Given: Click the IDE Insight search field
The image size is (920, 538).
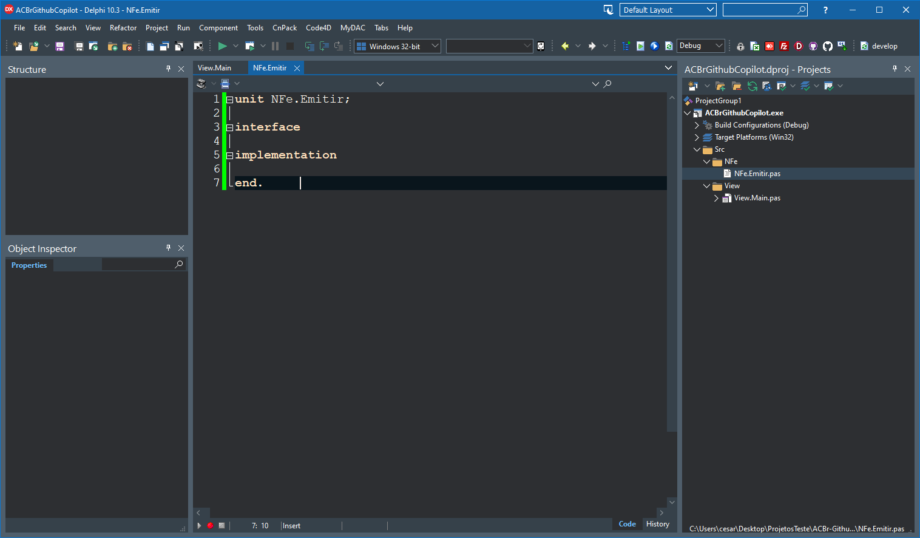Looking at the screenshot, I should (x=765, y=10).
